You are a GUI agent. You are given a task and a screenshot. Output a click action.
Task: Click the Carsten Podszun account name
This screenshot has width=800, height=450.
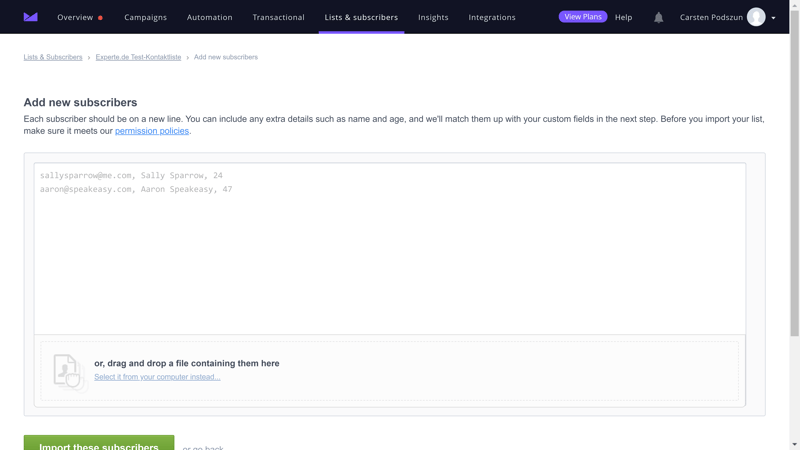(711, 17)
